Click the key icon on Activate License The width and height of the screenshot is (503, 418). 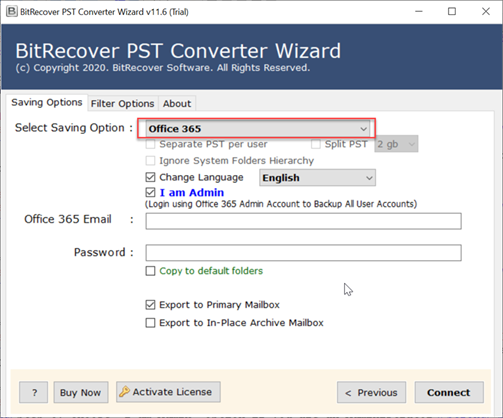(x=124, y=392)
